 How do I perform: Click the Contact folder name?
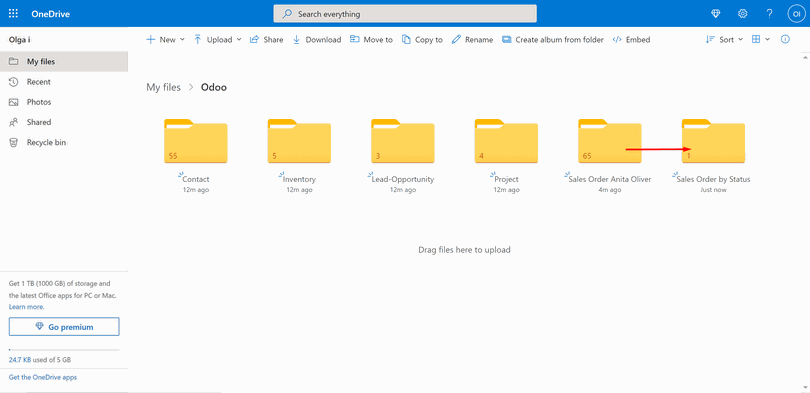(196, 180)
